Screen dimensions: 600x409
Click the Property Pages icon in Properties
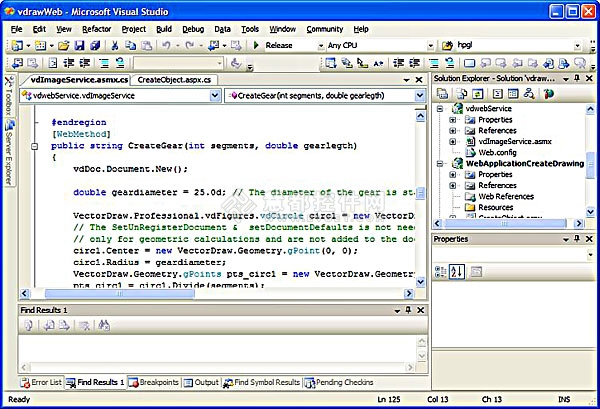tap(476, 272)
